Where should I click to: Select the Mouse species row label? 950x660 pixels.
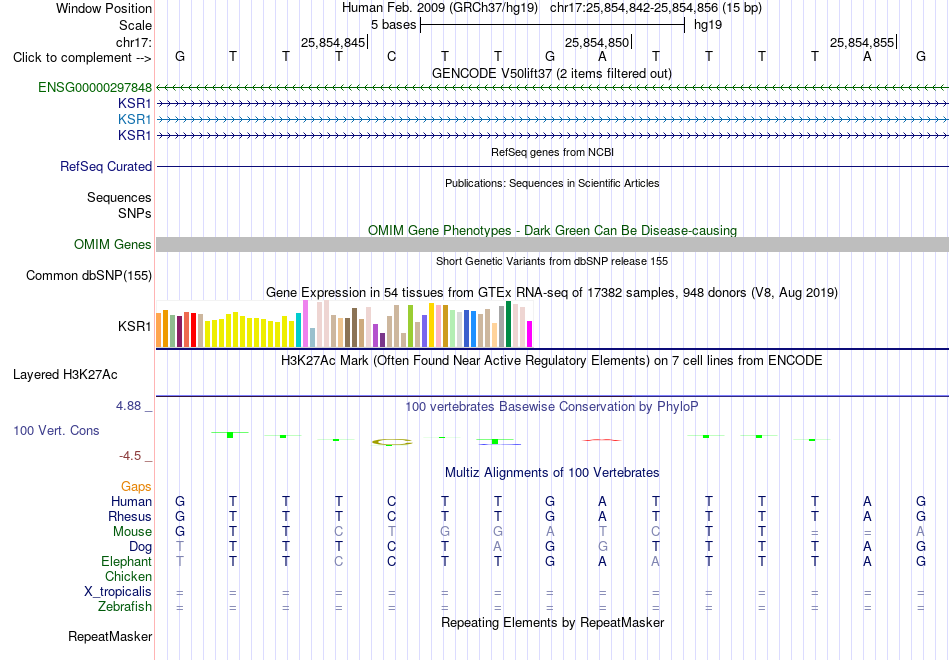click(132, 532)
